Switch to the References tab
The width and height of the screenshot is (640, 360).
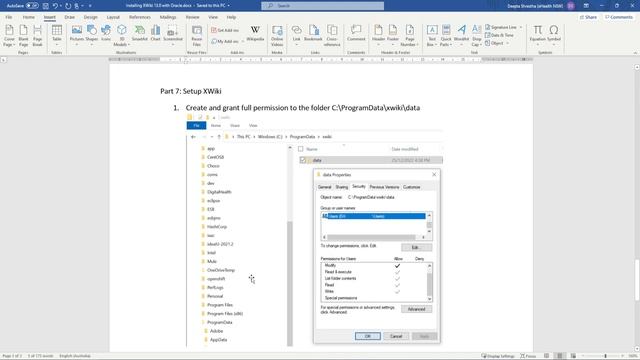140,17
